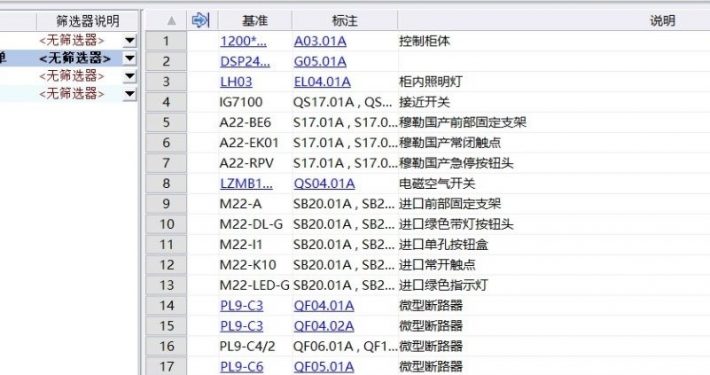Click the 筛选器说明 column header

[87, 21]
